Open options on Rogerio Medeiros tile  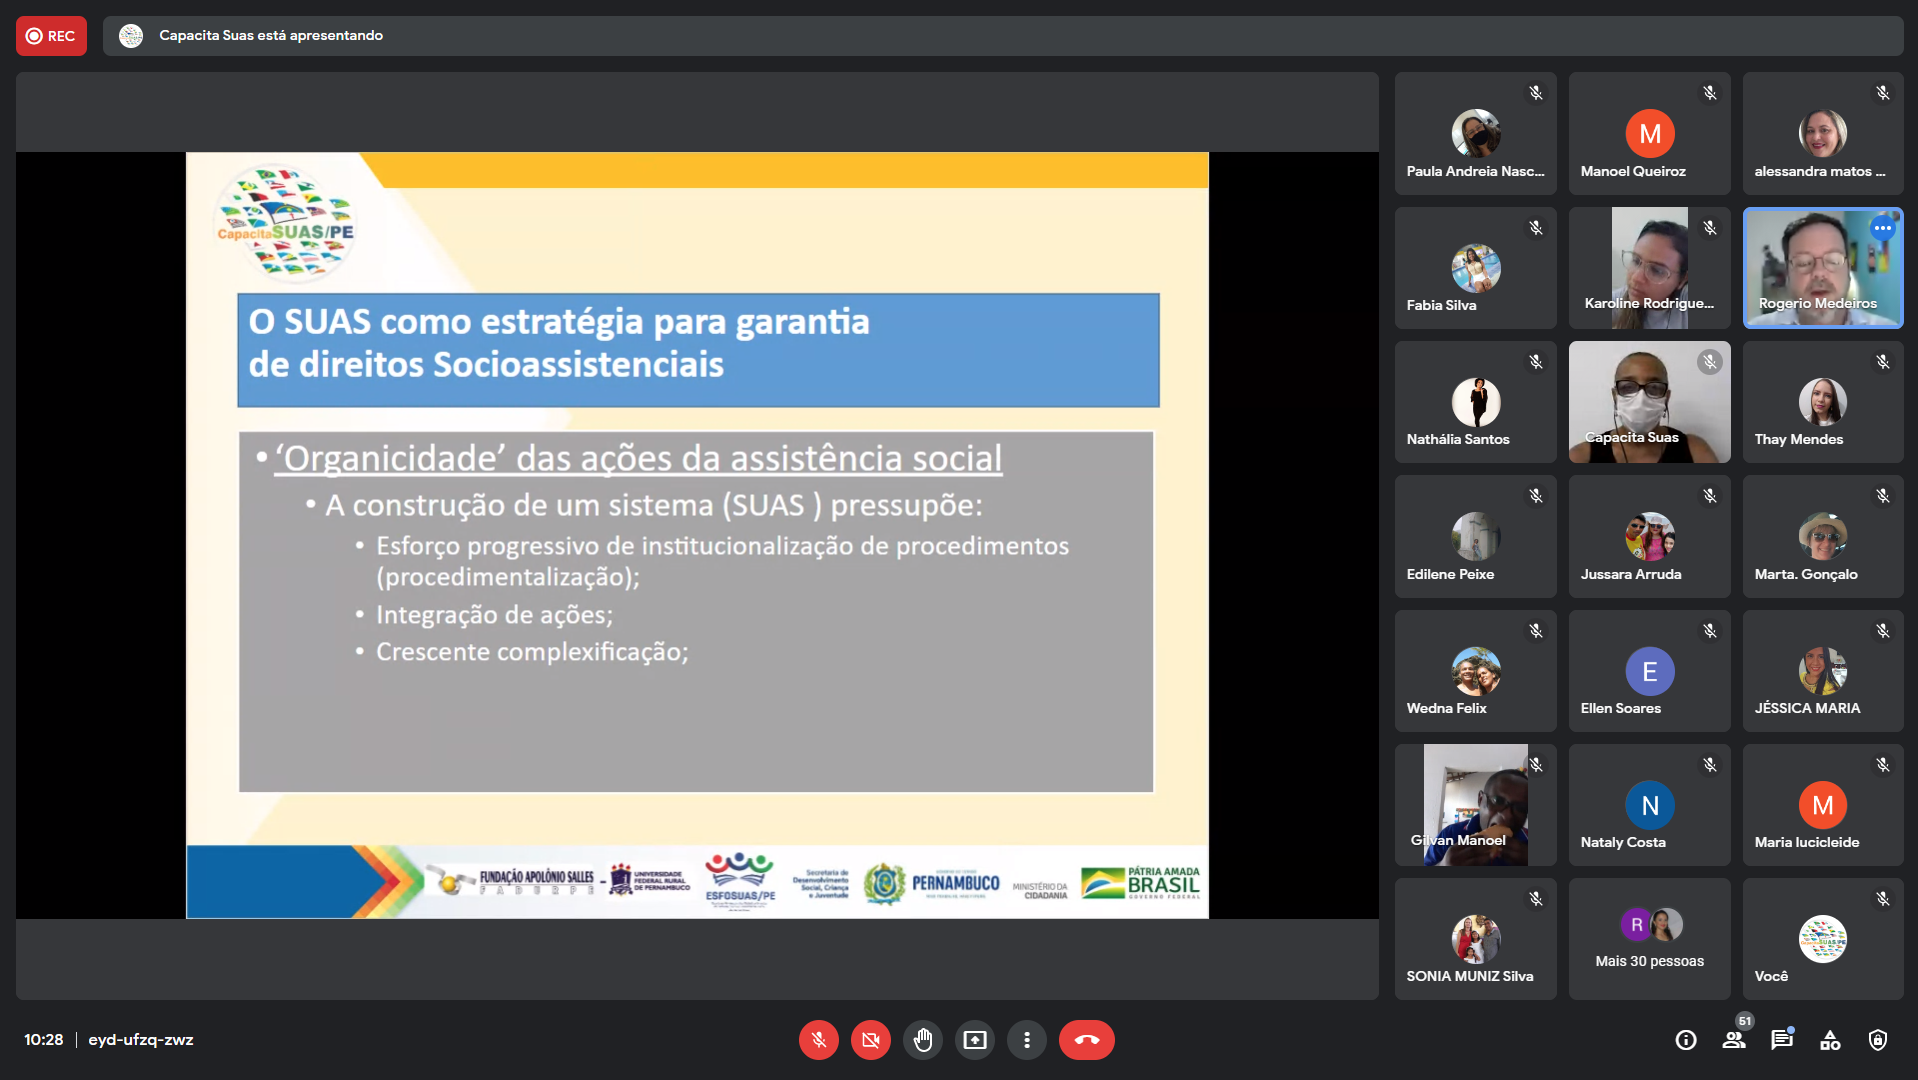[x=1882, y=228]
